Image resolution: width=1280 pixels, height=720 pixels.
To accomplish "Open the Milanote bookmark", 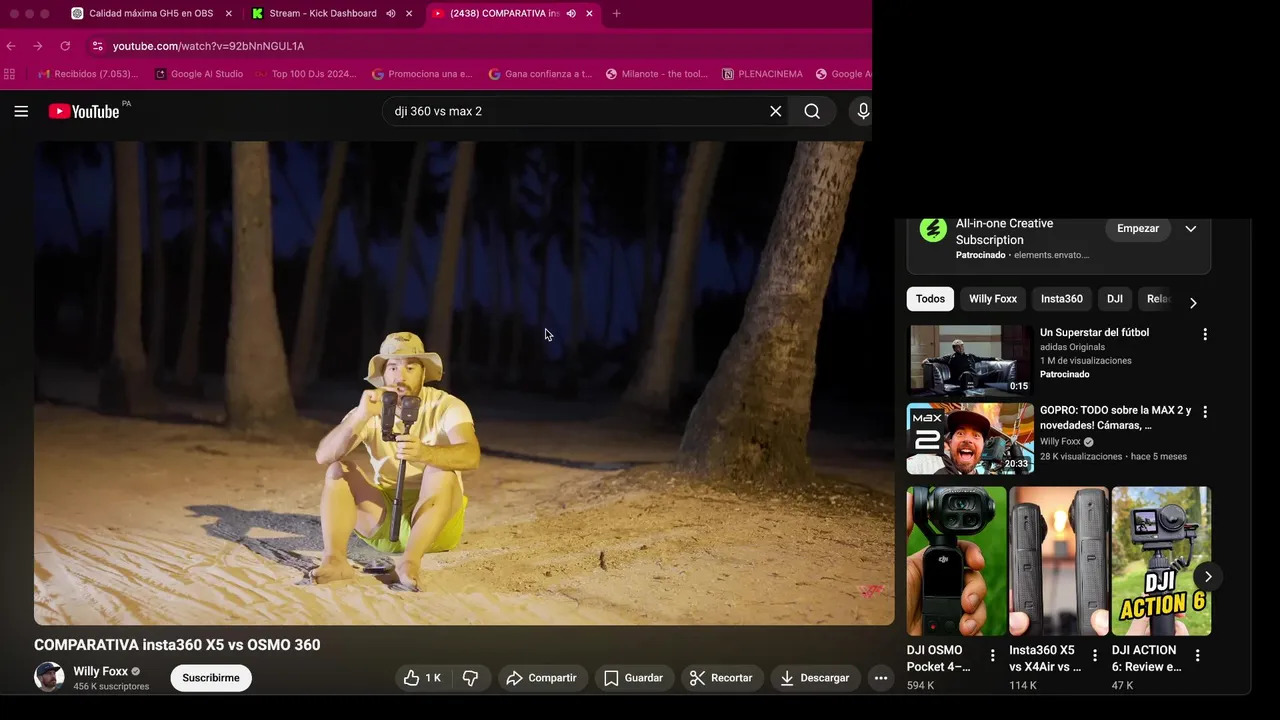I will (656, 74).
